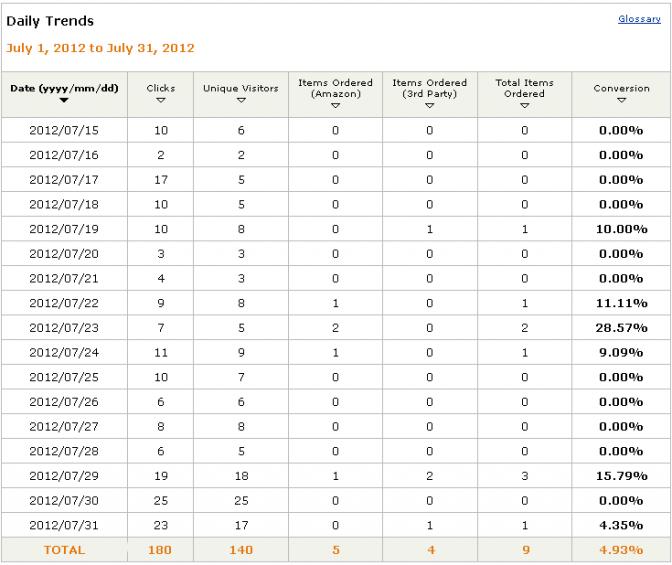Viewport: 672px width, 565px height.
Task: Click the 15.79% conversion cell
Action: [621, 476]
